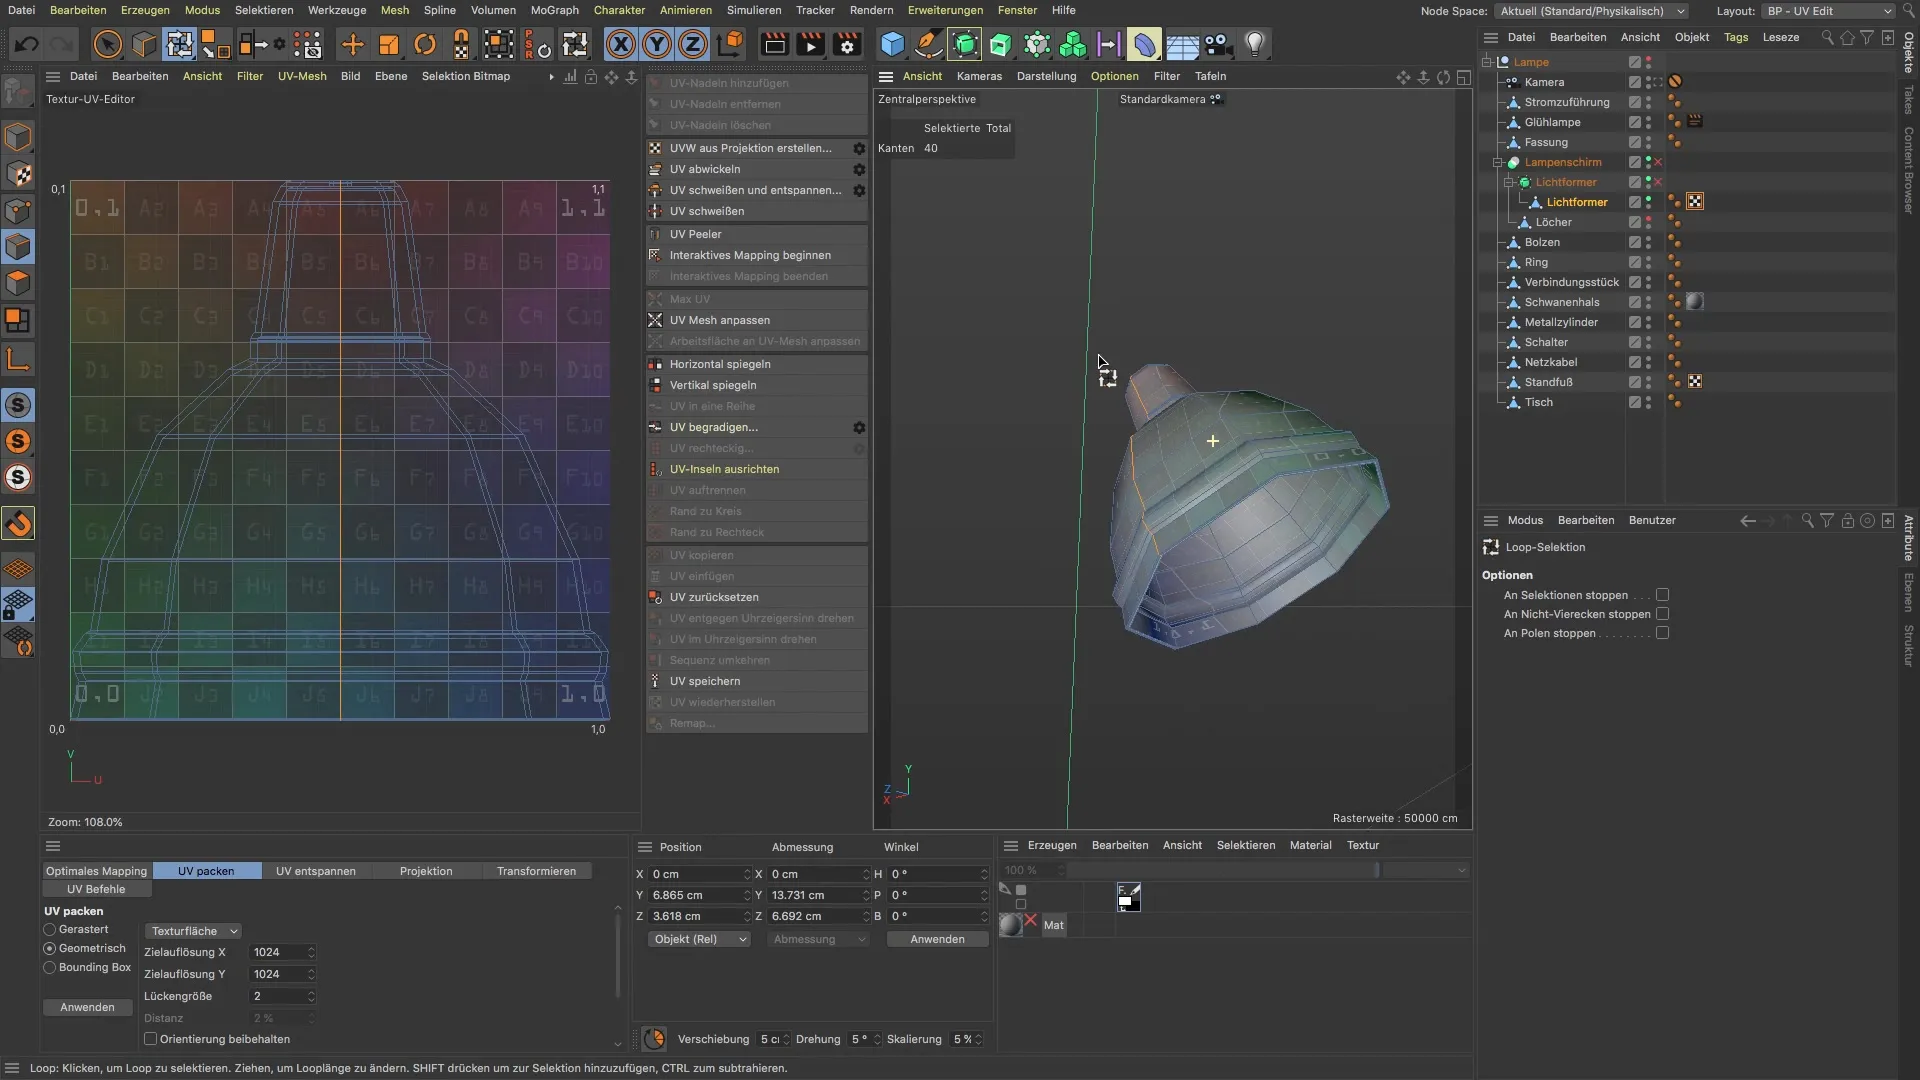Click the Lückengröße value field
1920x1080 pixels.
[x=282, y=996]
